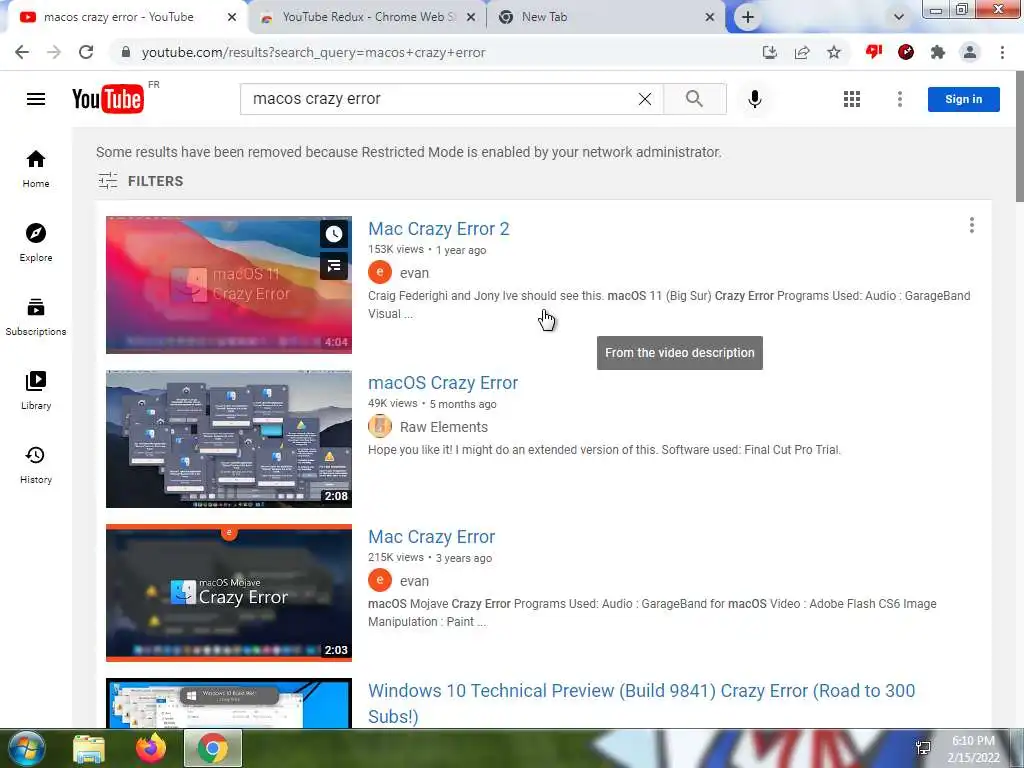Reload the page with the refresh icon
The height and width of the screenshot is (768, 1024).
[x=86, y=52]
